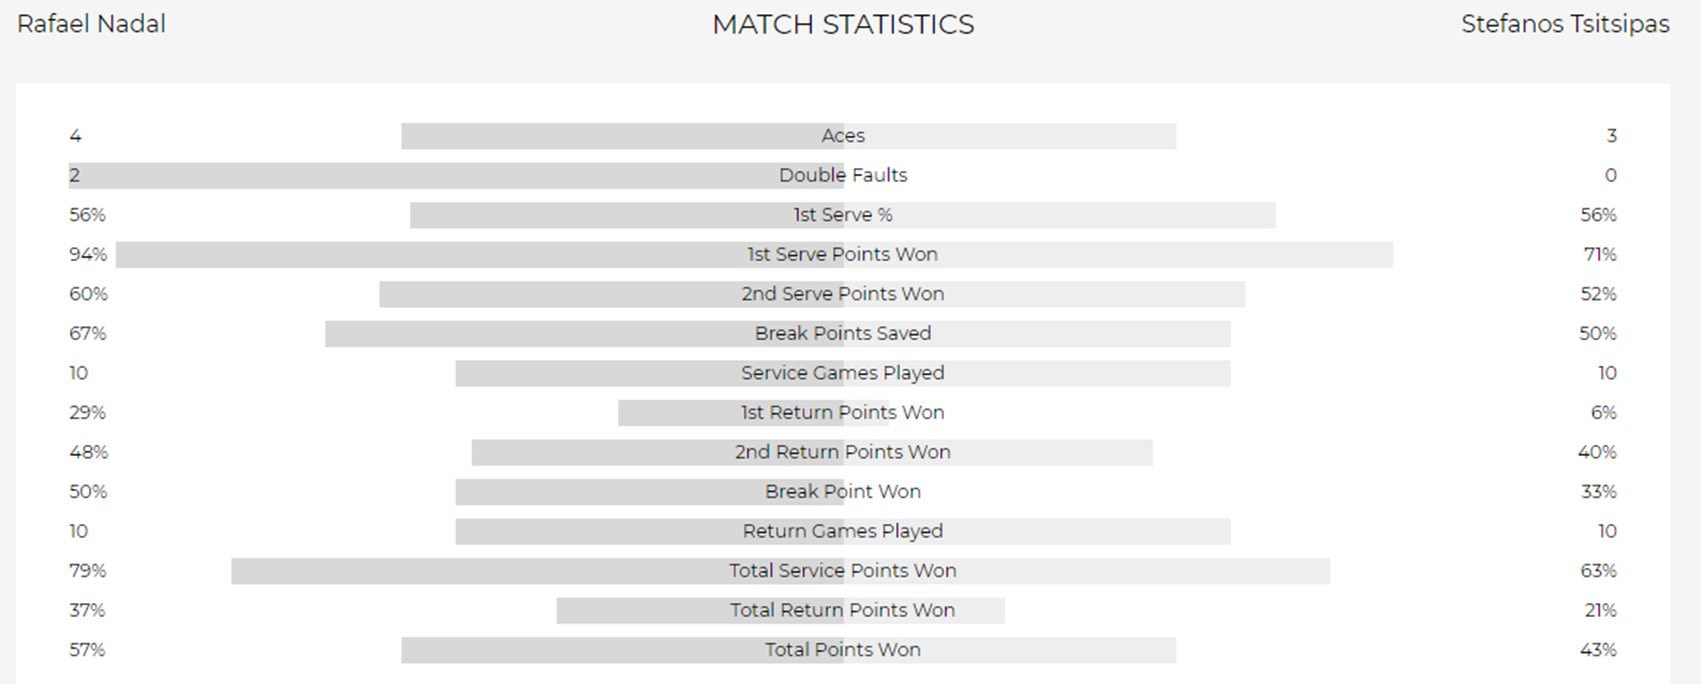This screenshot has width=1701, height=684.
Task: Click Nadal's 94% first serve points value
Action: coord(88,254)
